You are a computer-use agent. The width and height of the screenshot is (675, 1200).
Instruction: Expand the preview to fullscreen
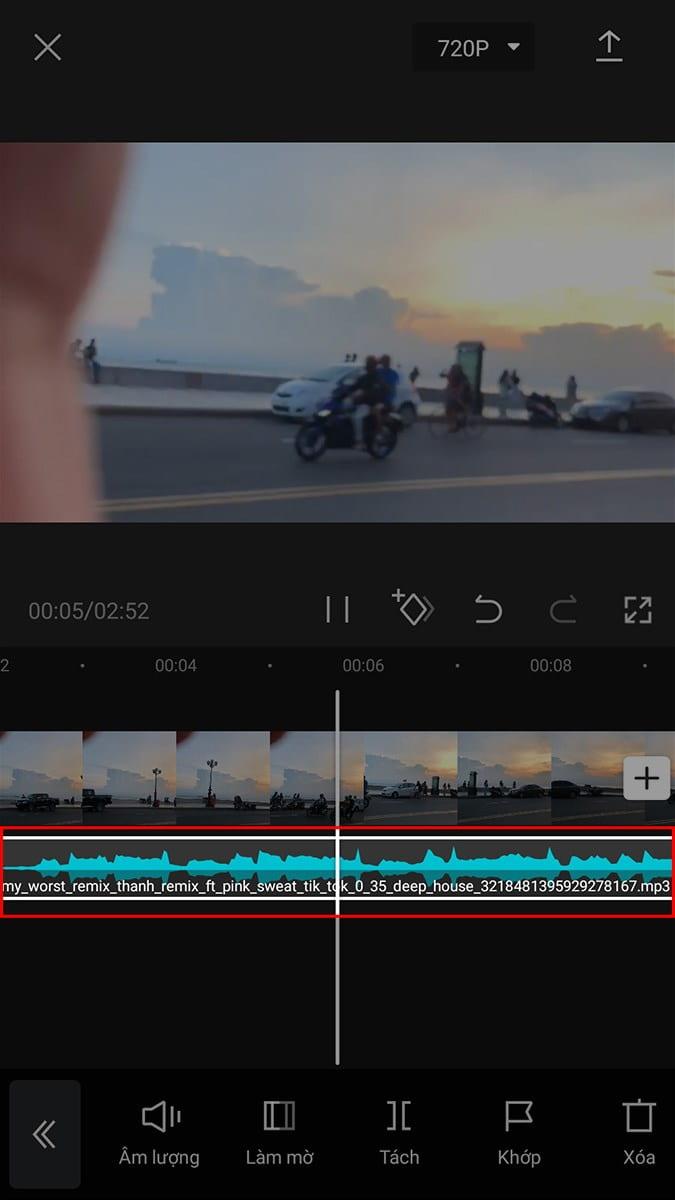(637, 610)
